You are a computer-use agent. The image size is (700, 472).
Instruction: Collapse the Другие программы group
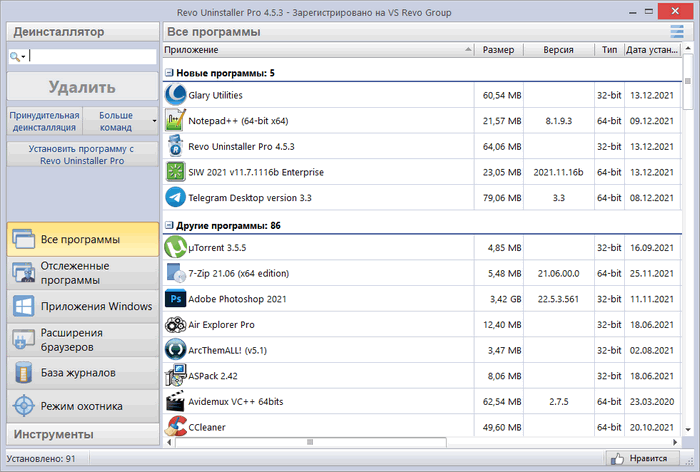[169, 226]
